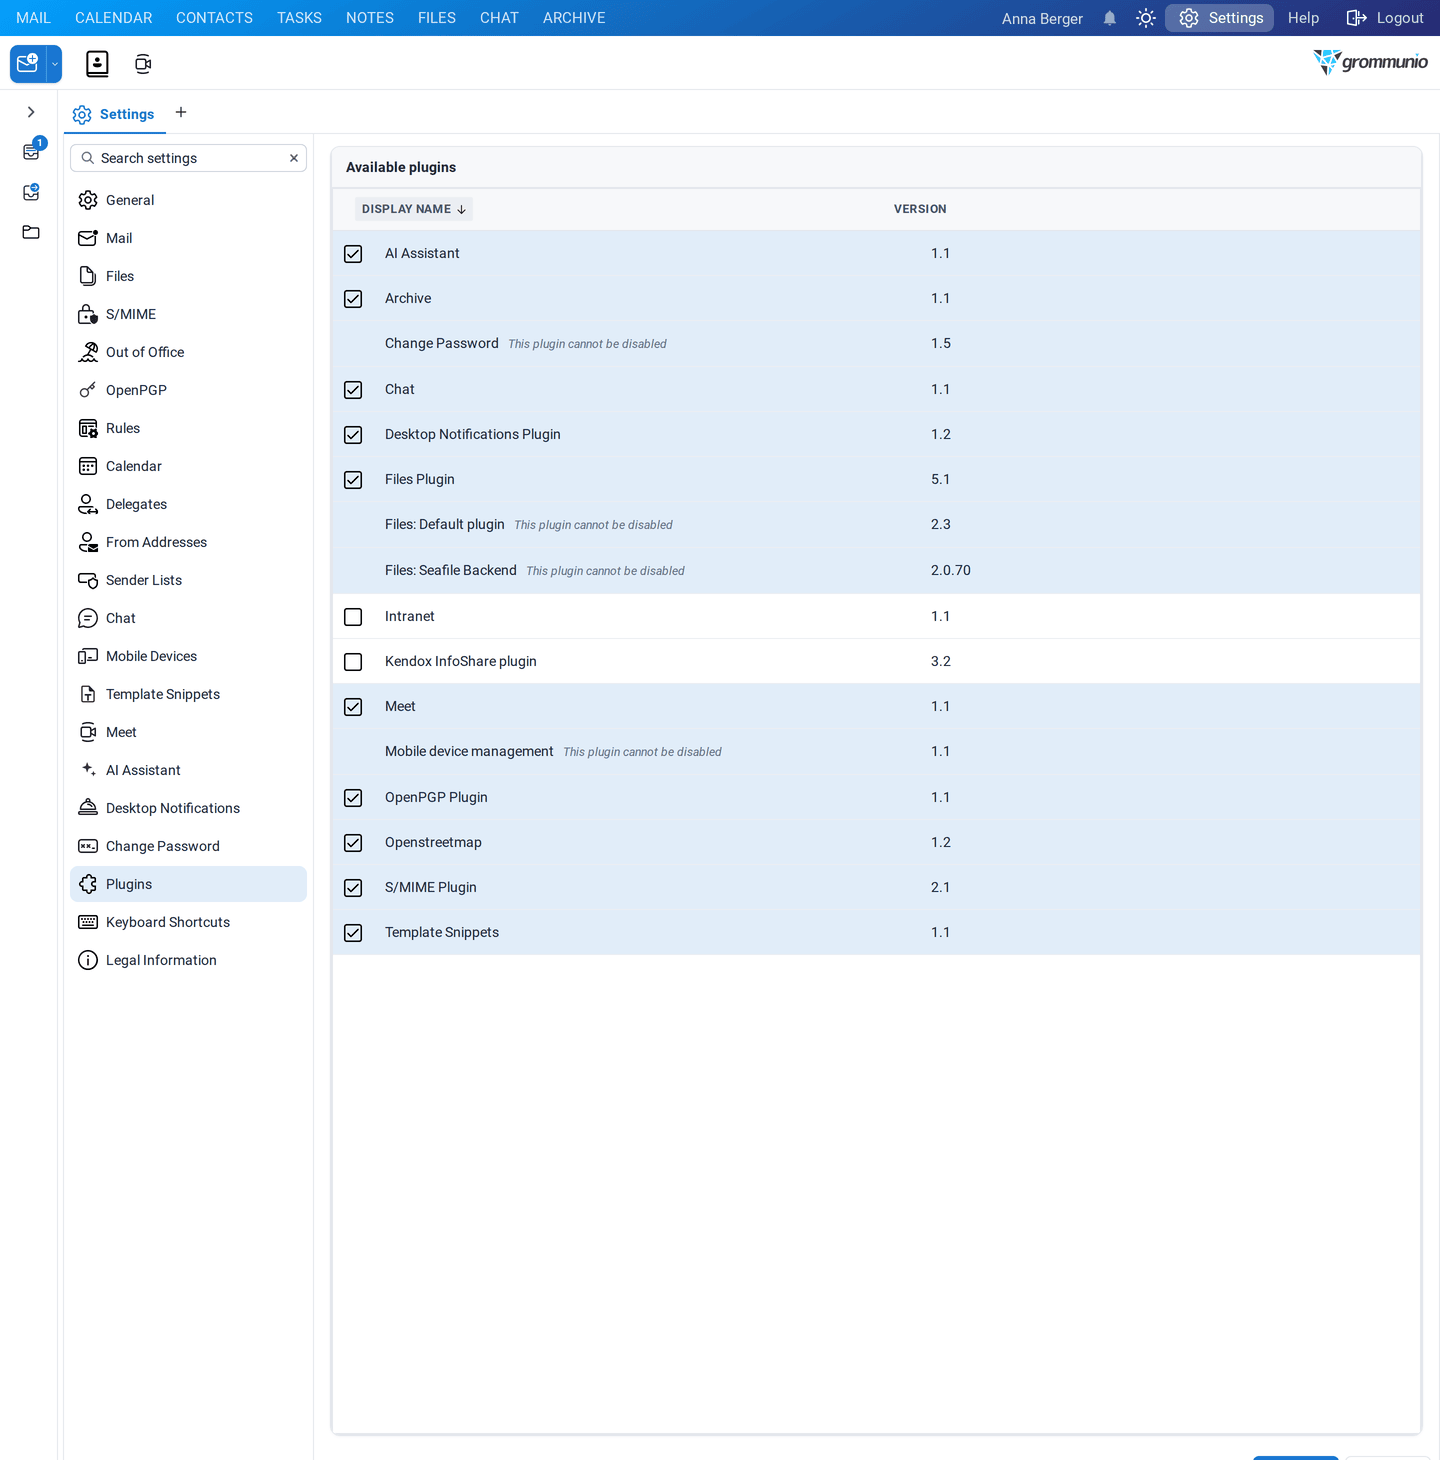Enable the Intranet plugin checkbox
Image resolution: width=1440 pixels, height=1460 pixels.
coord(353,617)
